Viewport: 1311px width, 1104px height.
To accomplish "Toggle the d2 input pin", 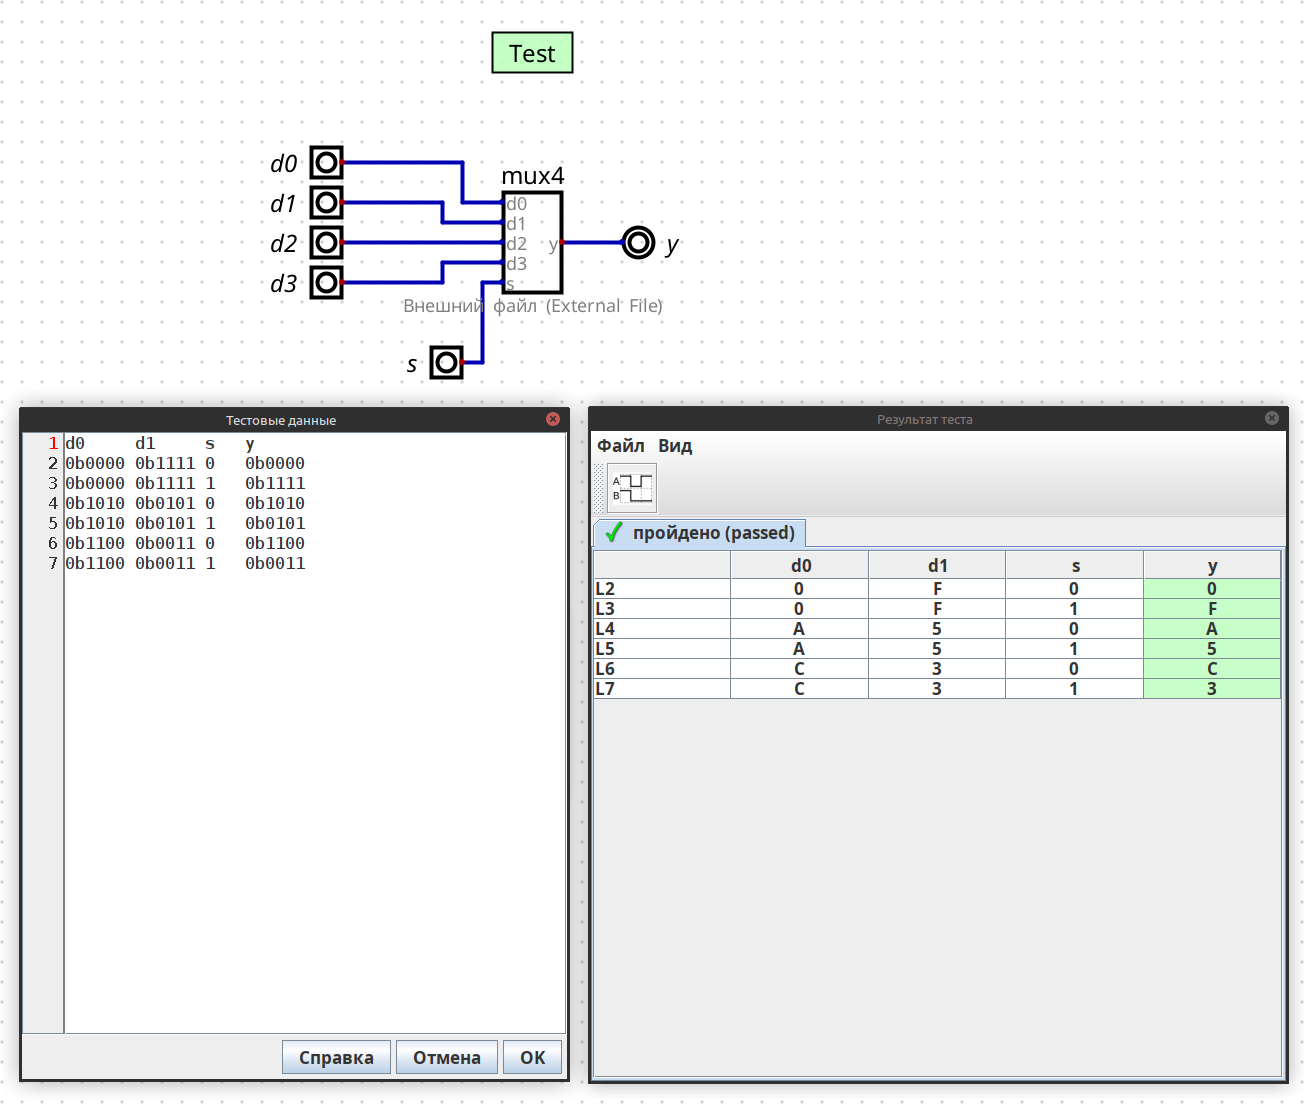I will [x=326, y=242].
